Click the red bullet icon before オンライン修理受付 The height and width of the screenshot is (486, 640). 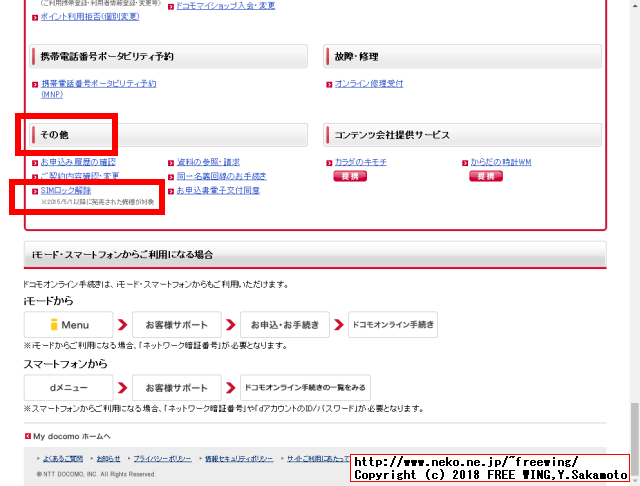[x=329, y=84]
